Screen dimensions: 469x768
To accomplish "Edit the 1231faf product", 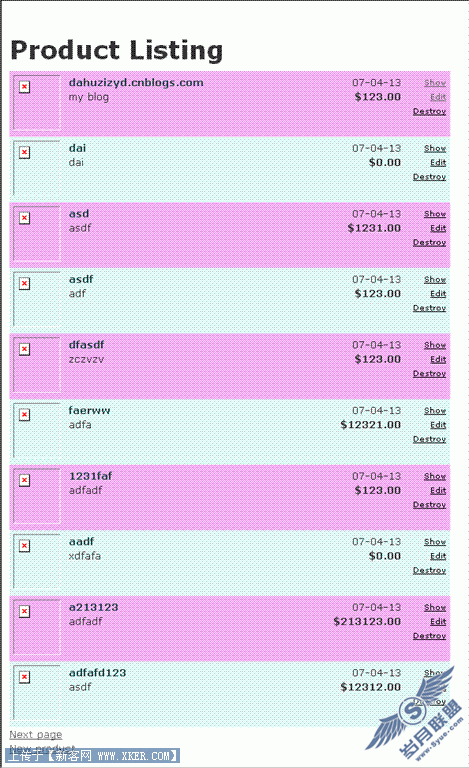I will tap(438, 491).
